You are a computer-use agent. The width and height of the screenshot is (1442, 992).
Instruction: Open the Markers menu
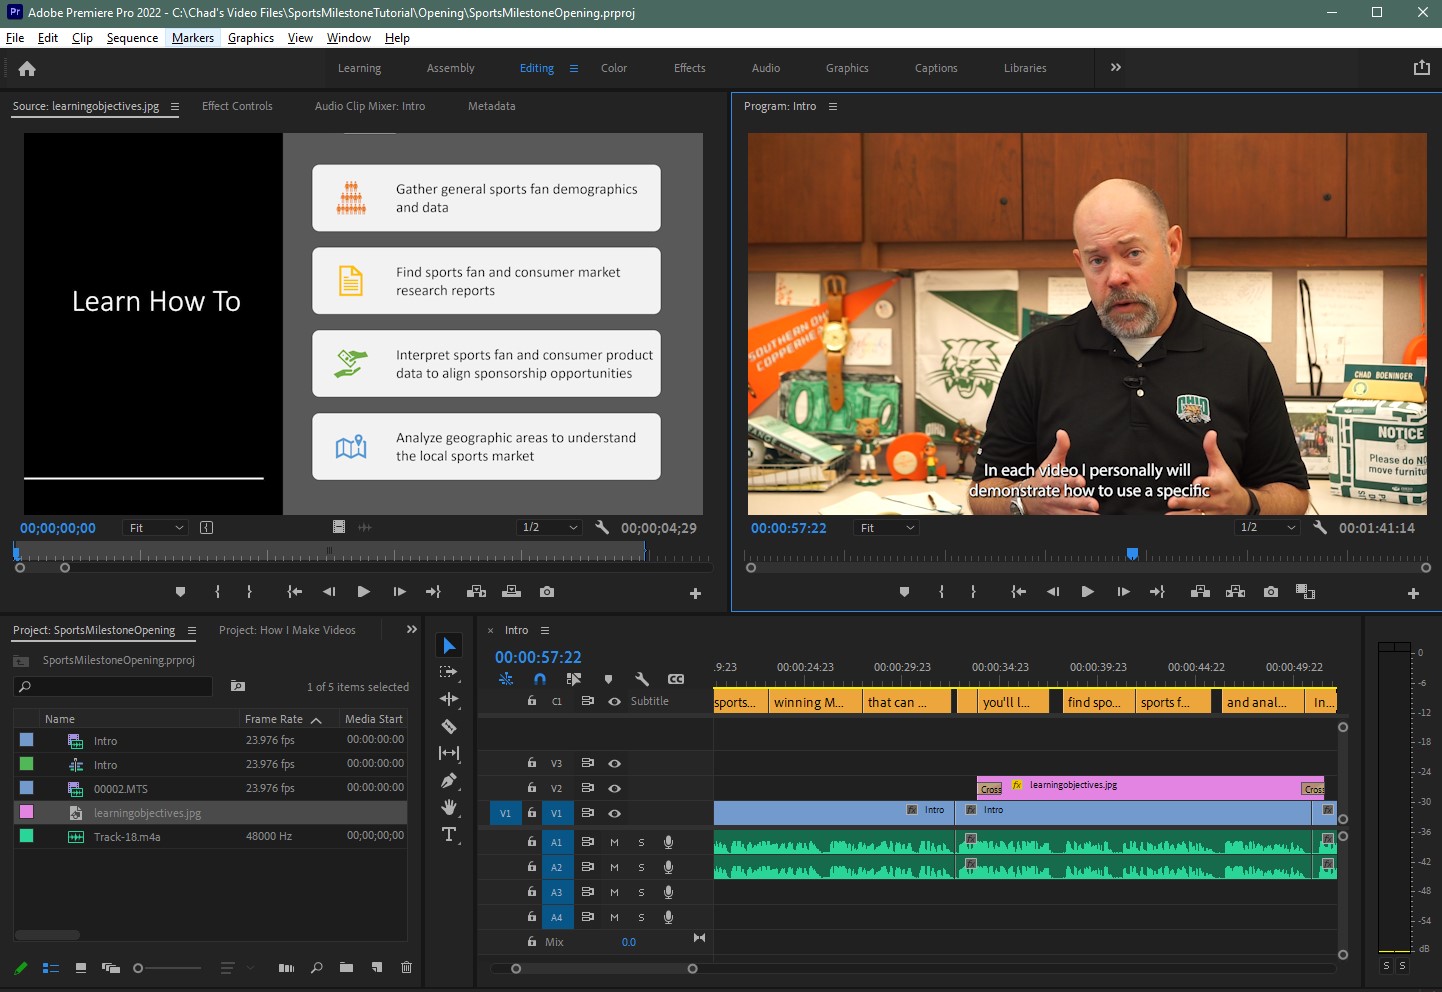[193, 38]
